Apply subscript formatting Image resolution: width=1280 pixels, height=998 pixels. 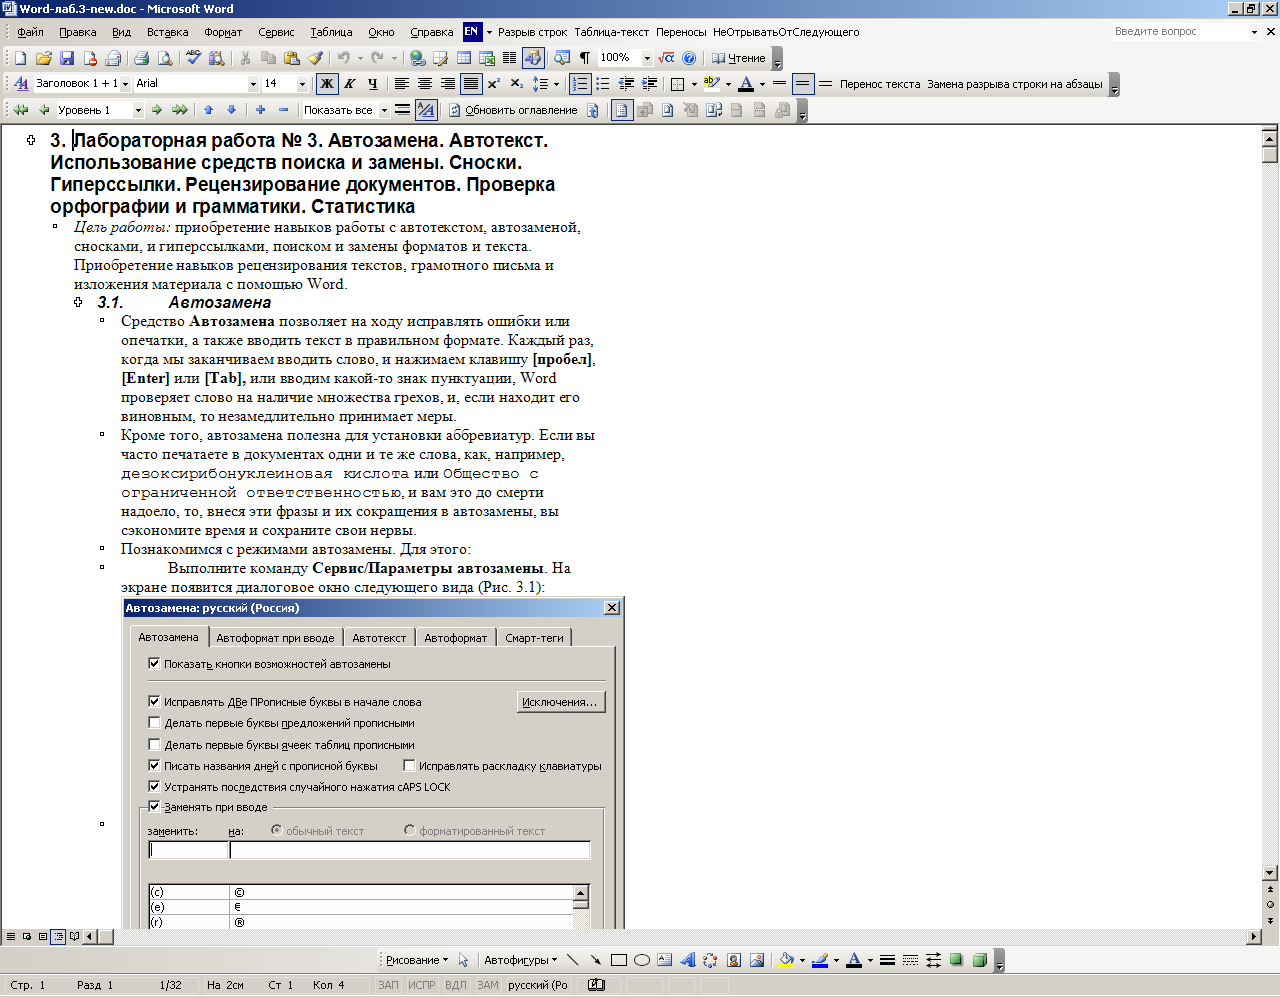(517, 84)
